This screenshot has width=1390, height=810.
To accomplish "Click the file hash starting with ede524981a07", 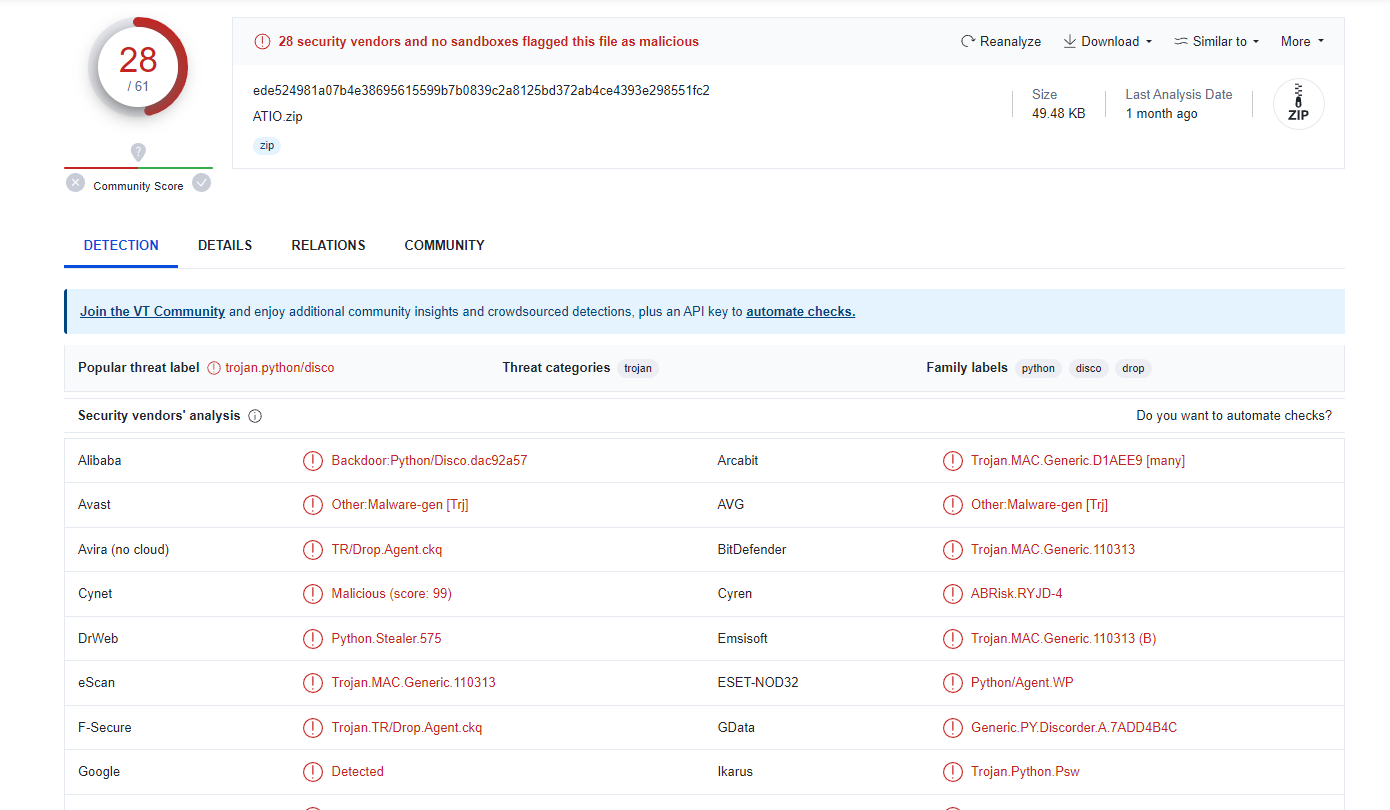I will (x=481, y=90).
